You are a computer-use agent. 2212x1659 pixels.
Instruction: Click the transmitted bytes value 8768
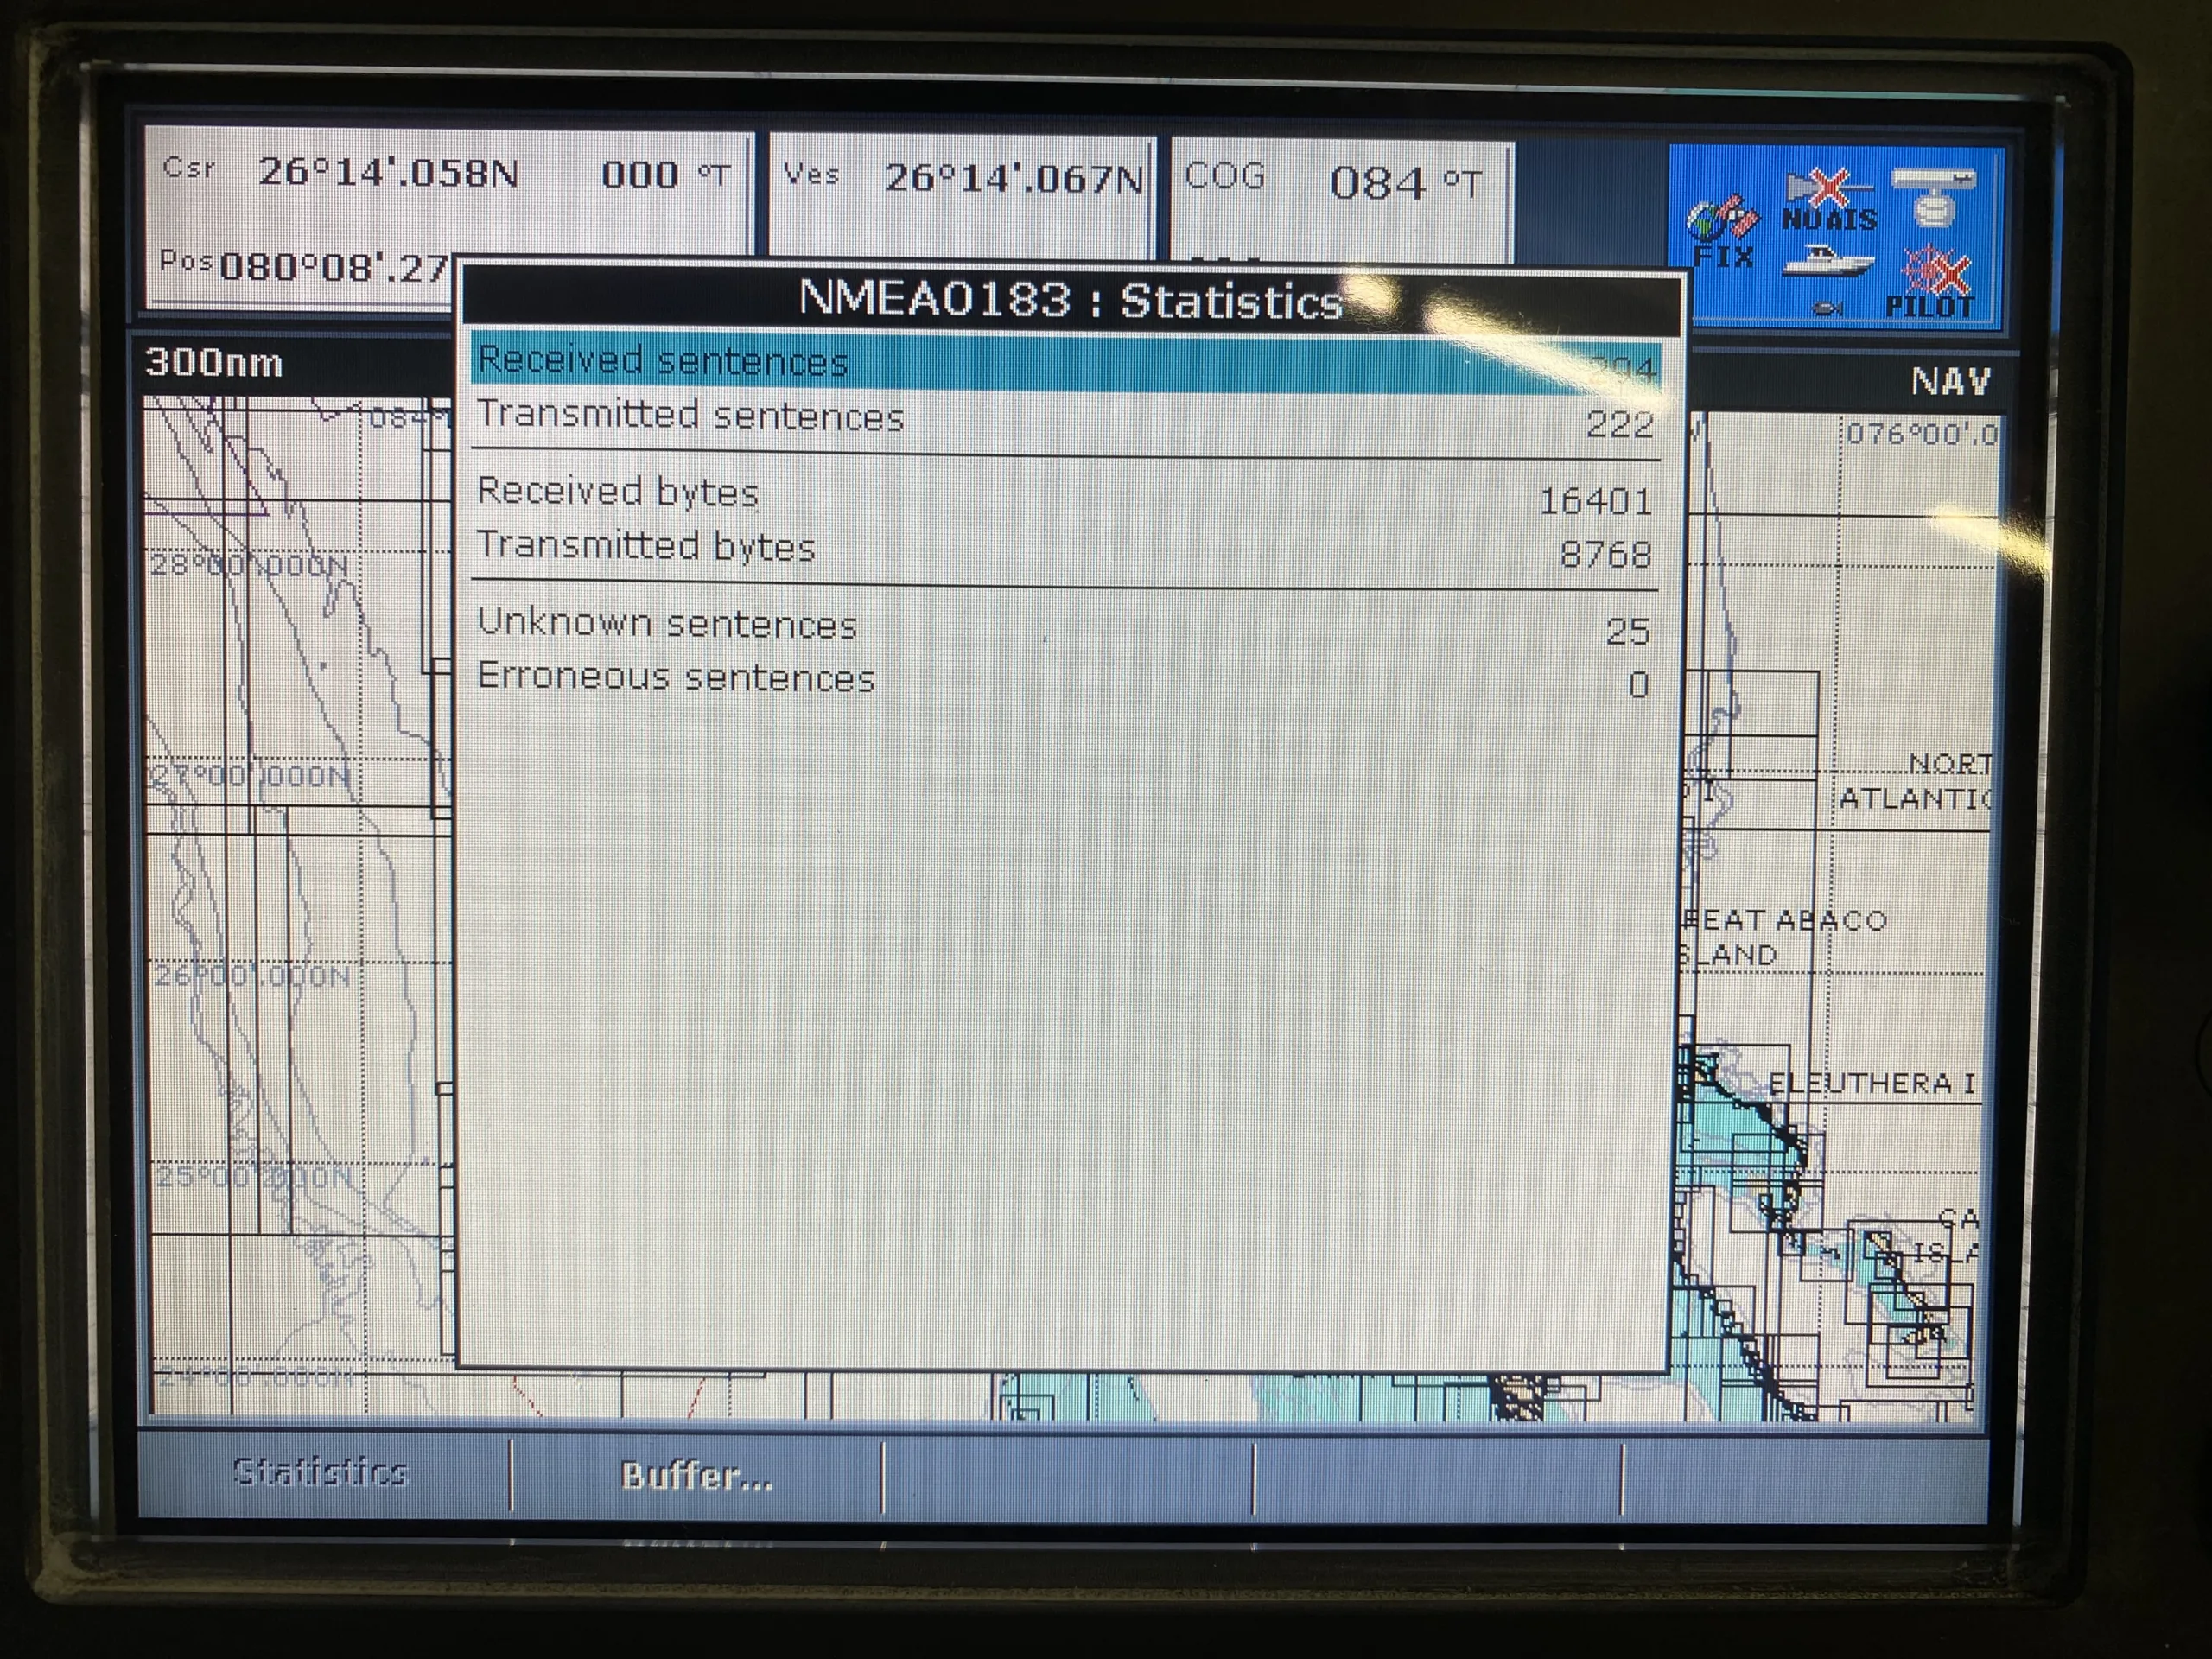[1606, 554]
